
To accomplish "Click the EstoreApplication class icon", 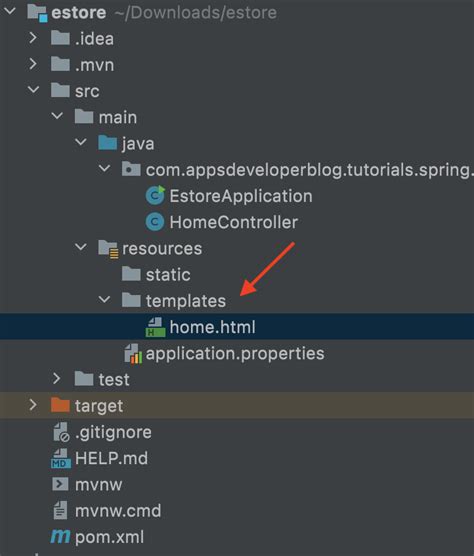I will click(155, 195).
